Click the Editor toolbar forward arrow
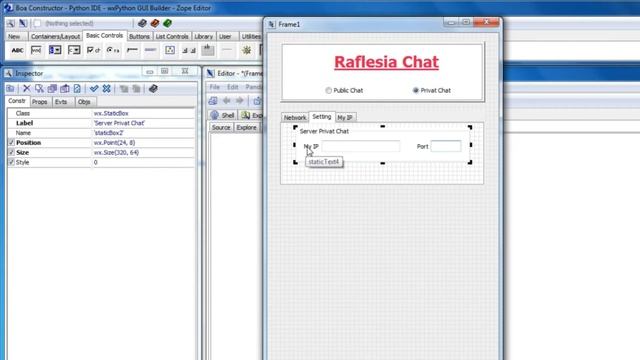 click(240, 101)
